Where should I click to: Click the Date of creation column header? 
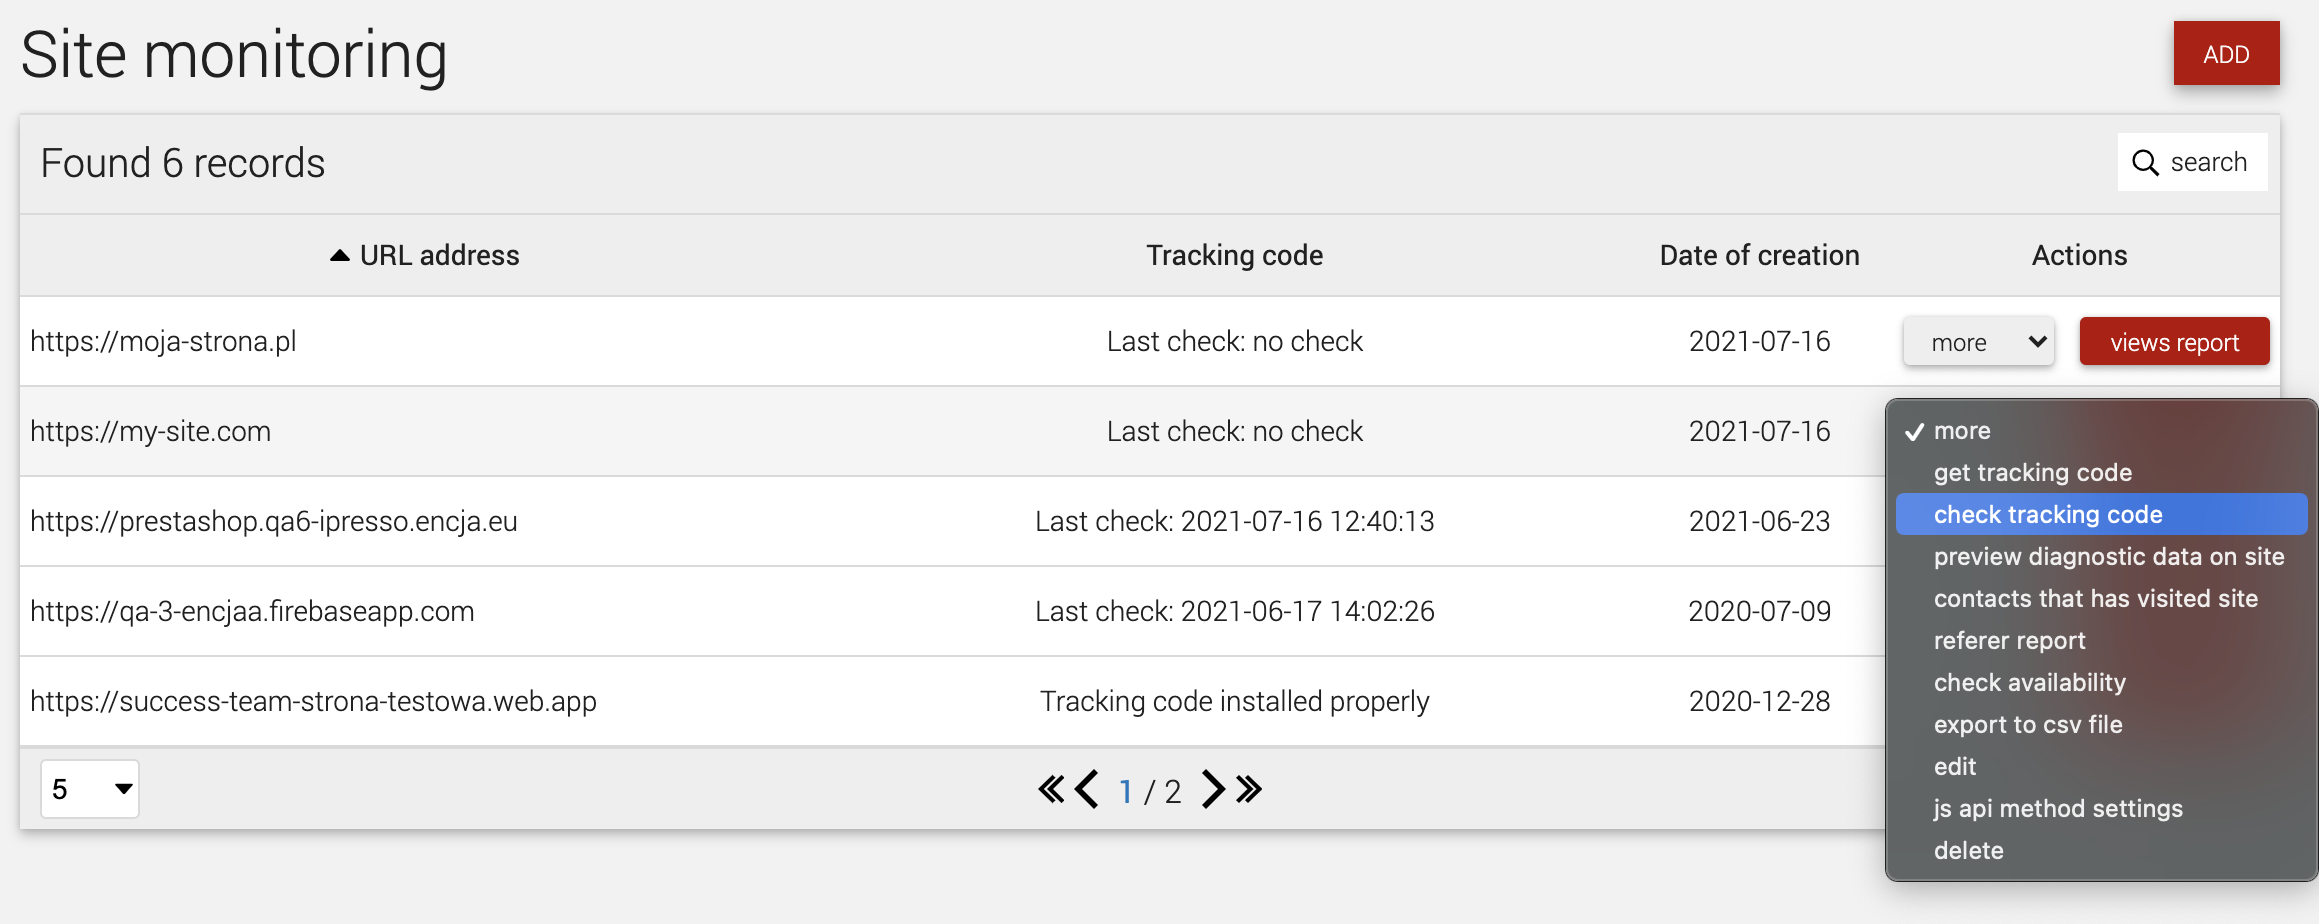point(1759,256)
